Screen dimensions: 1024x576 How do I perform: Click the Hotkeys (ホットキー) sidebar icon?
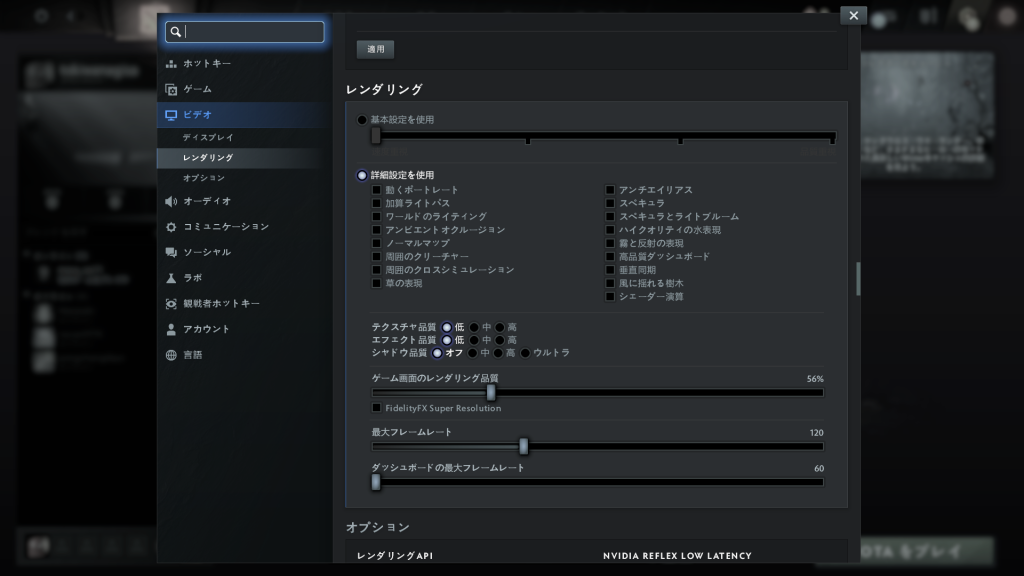point(171,64)
